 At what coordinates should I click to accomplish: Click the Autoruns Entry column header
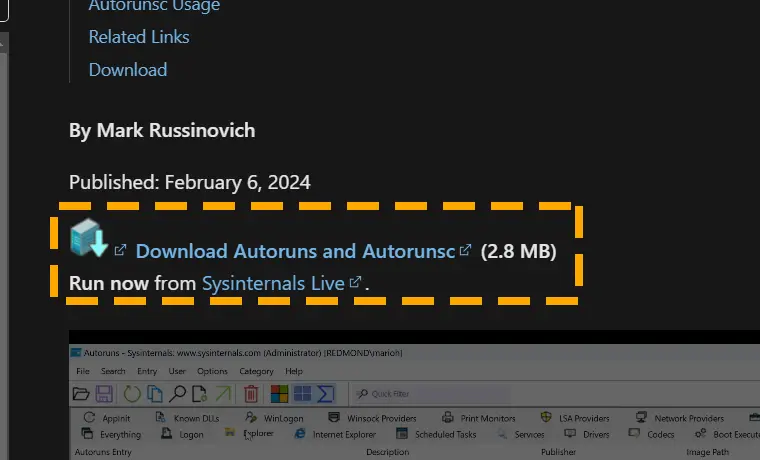pyautogui.click(x=103, y=452)
